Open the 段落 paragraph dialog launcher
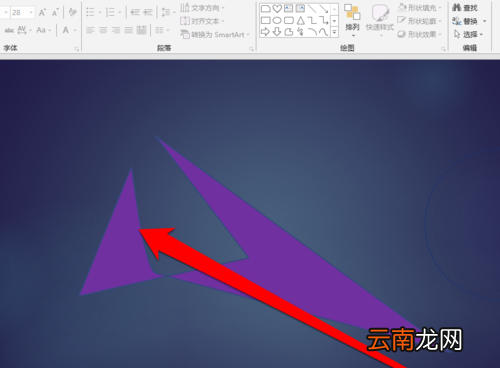 click(x=251, y=49)
